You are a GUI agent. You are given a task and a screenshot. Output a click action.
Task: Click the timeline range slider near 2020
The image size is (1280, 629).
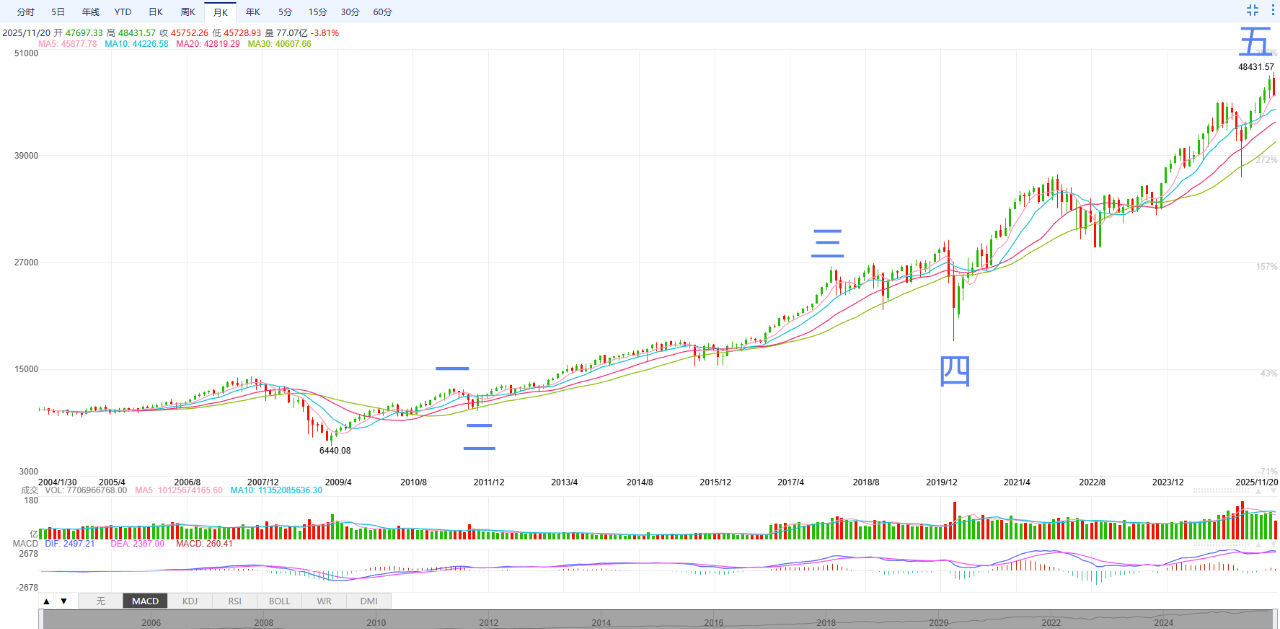(x=938, y=619)
